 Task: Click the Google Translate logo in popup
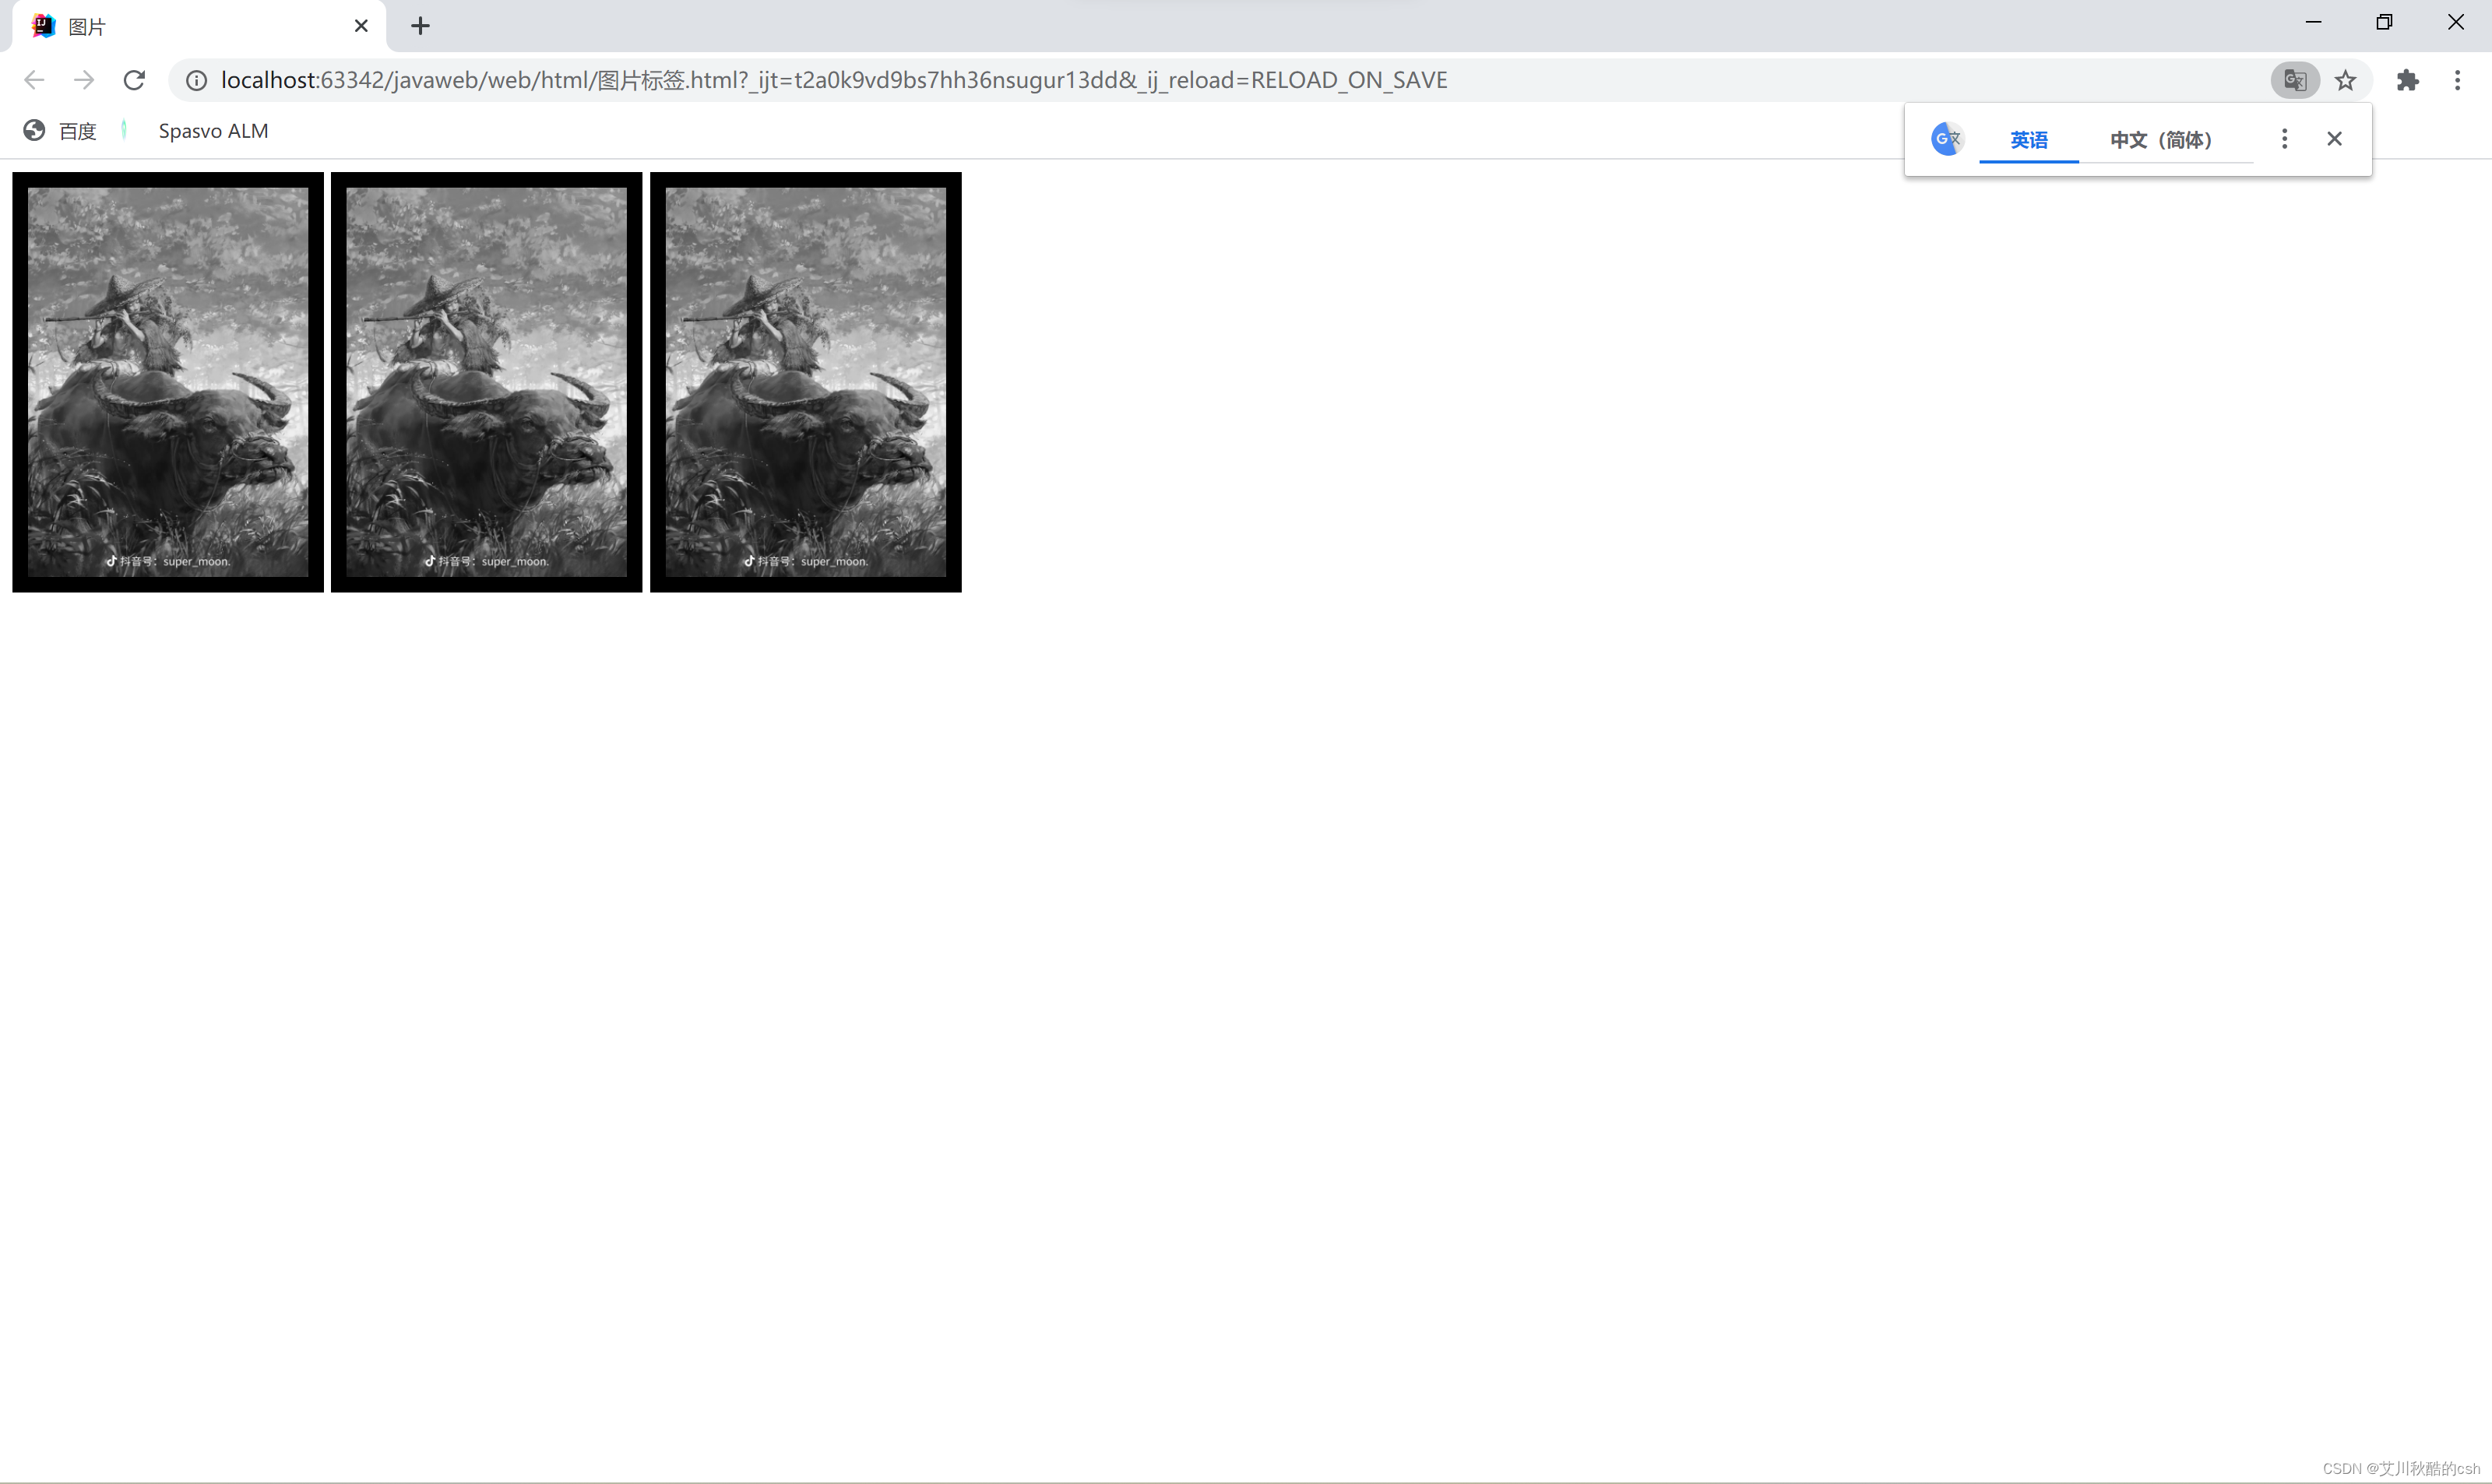[1946, 139]
